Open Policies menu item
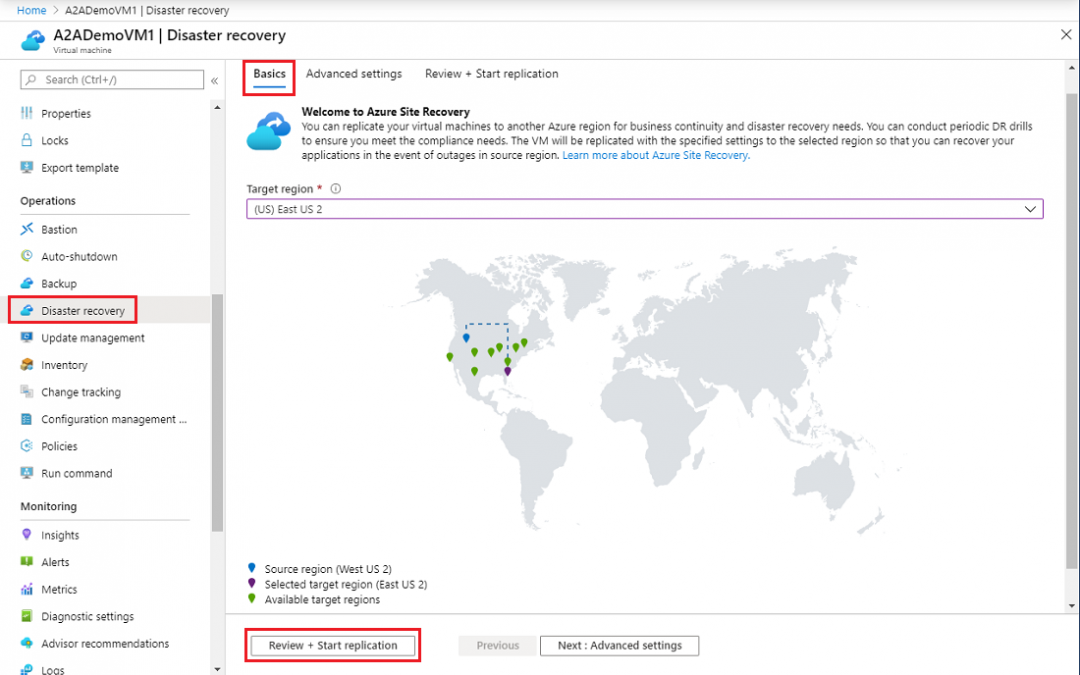Screen dimensions: 1080x675 pos(59,446)
